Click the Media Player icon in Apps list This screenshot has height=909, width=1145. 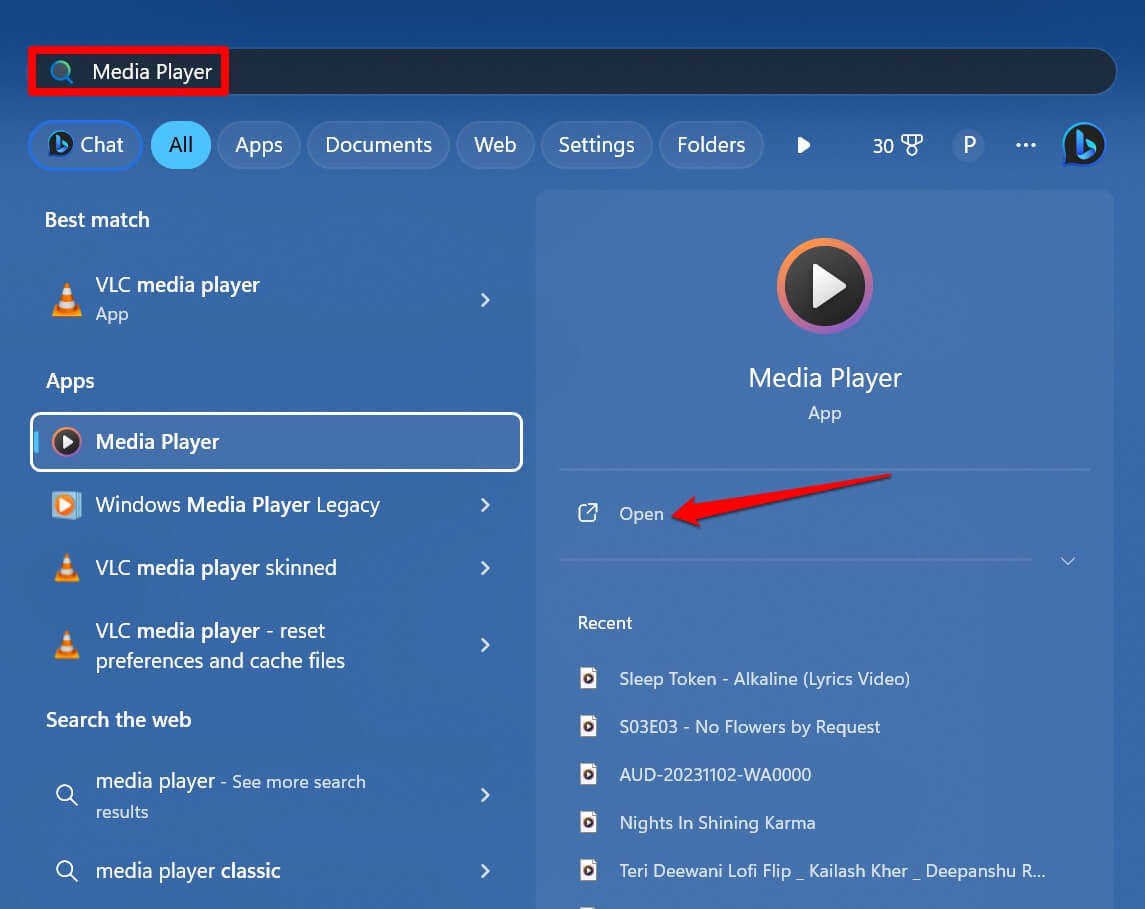pos(66,442)
